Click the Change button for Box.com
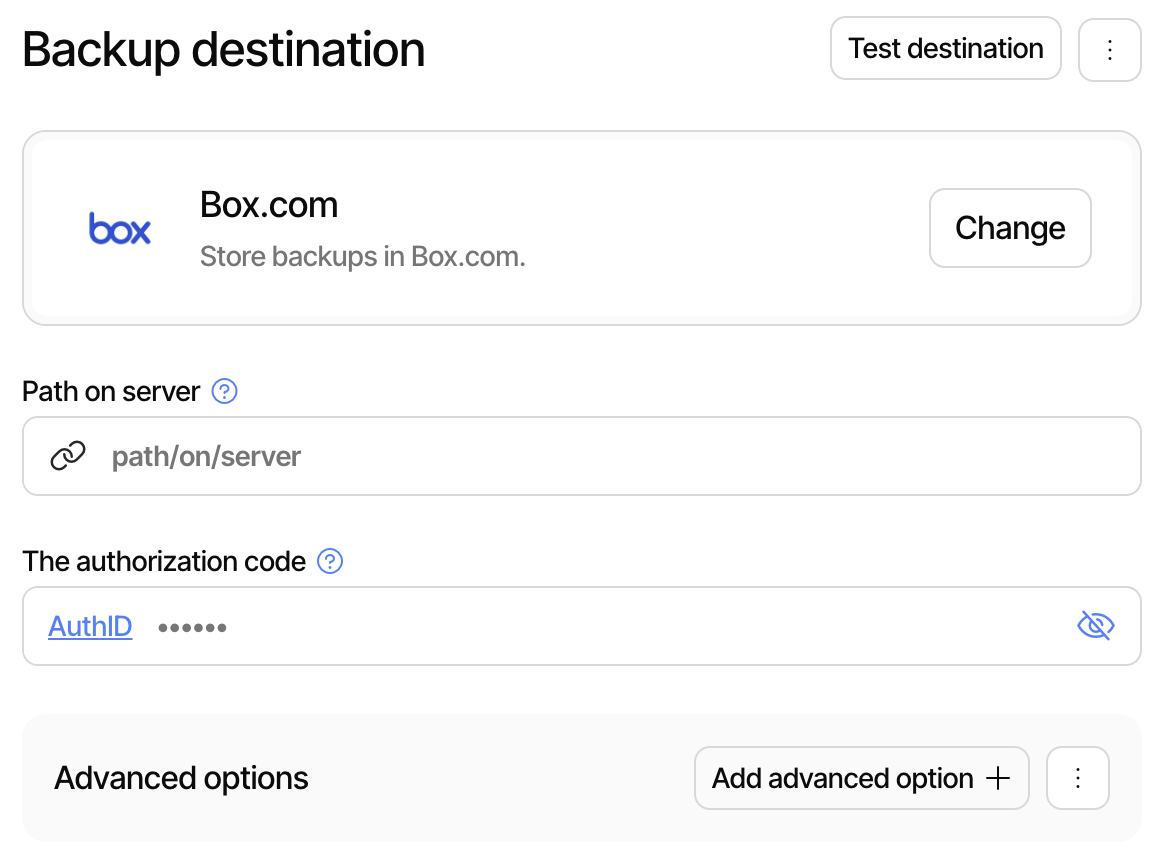1156x860 pixels. tap(1010, 228)
